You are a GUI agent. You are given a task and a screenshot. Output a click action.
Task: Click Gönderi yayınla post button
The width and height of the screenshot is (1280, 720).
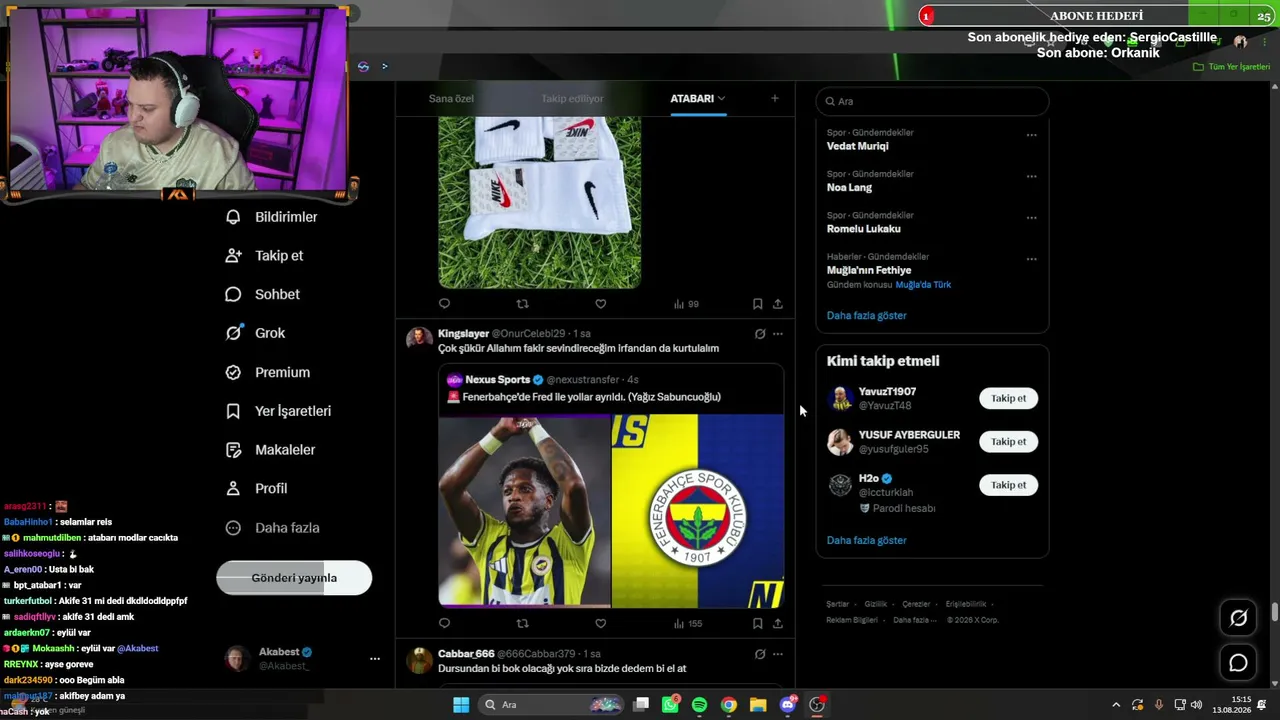(x=294, y=578)
